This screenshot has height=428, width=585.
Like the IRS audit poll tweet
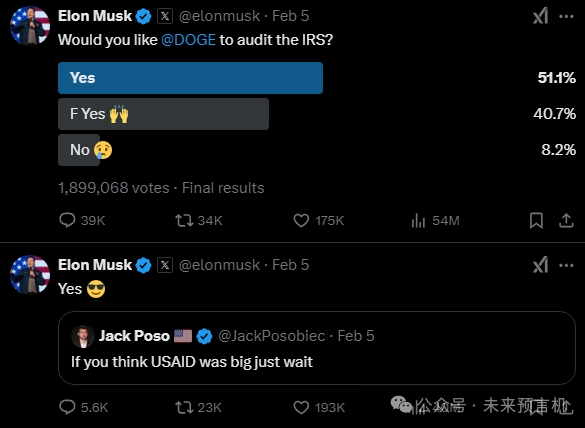[318, 221]
